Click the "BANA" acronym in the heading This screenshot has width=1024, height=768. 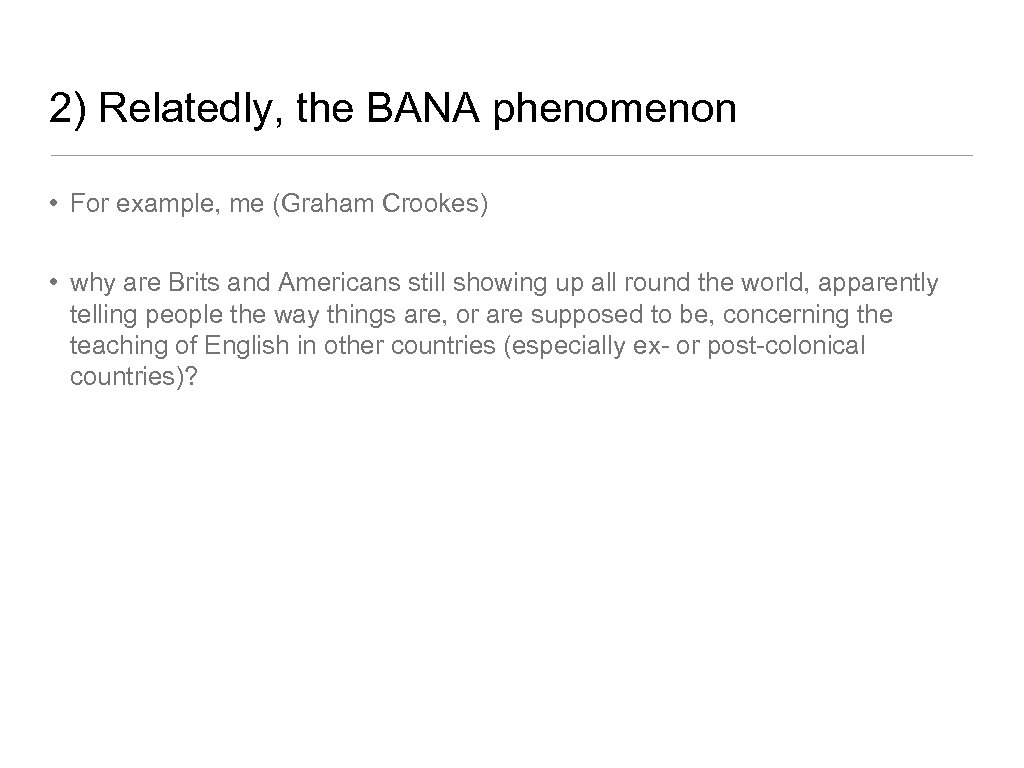pos(423,109)
